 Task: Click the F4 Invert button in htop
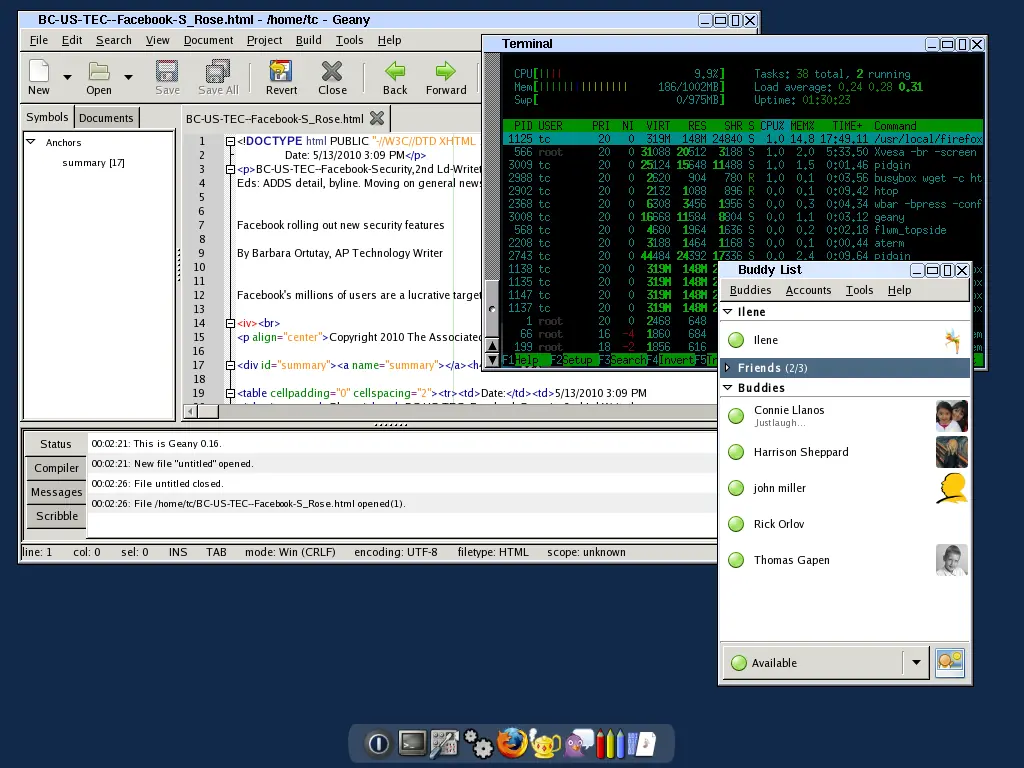pyautogui.click(x=671, y=360)
